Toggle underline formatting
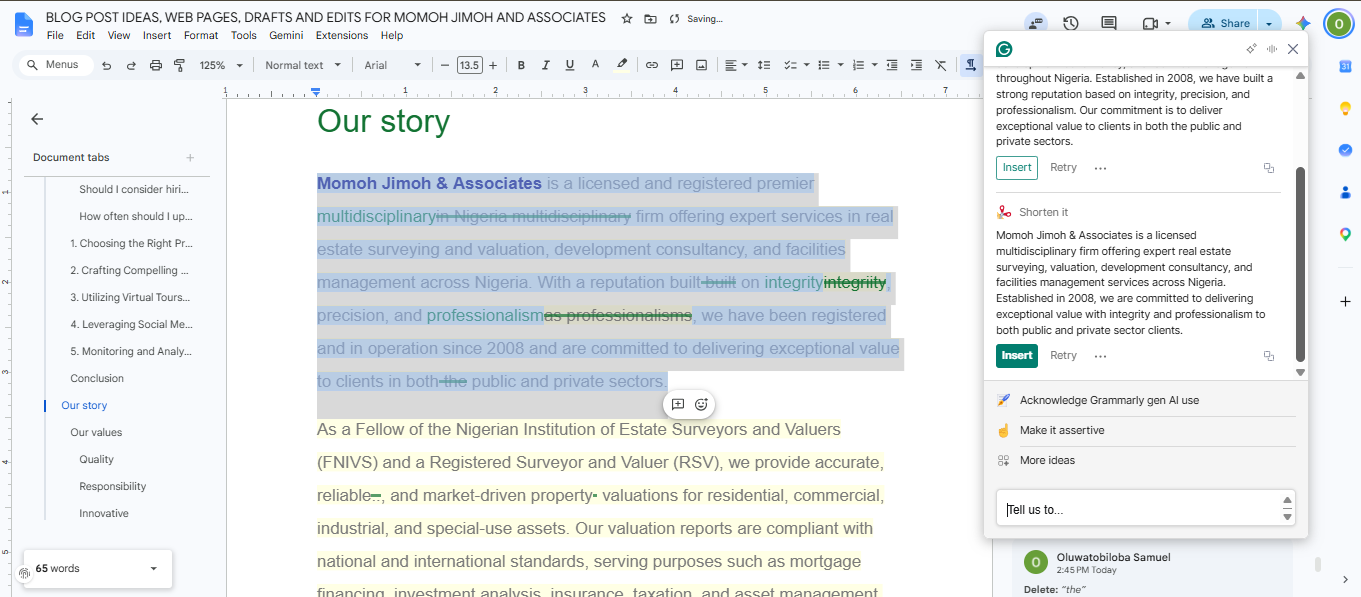The height and width of the screenshot is (597, 1361). (x=570, y=65)
